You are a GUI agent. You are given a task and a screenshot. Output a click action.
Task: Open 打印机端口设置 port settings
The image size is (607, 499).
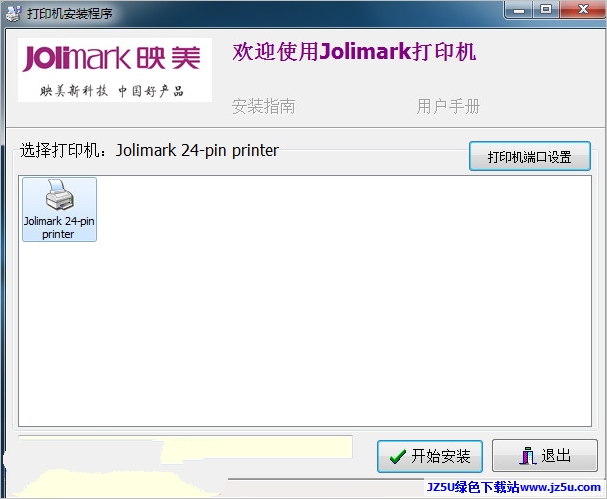pos(530,156)
